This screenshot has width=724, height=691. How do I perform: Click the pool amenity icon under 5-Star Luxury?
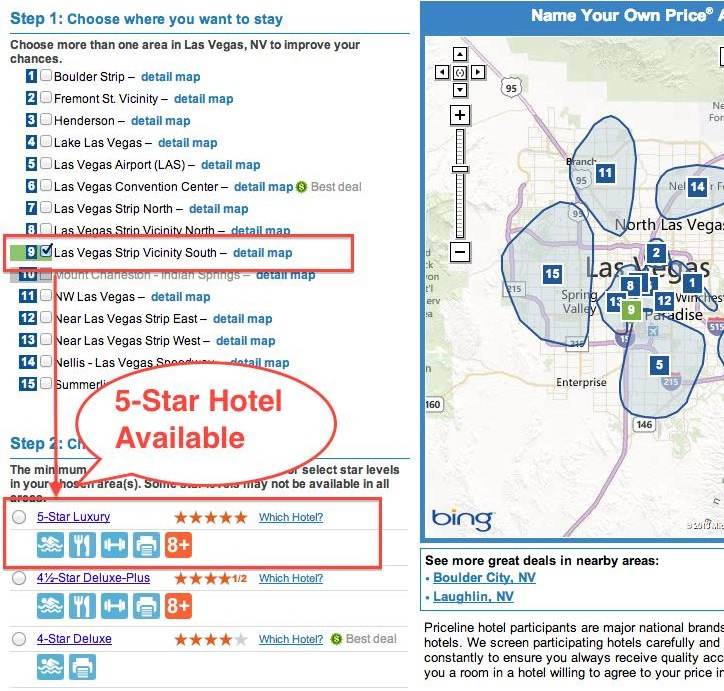[50, 545]
